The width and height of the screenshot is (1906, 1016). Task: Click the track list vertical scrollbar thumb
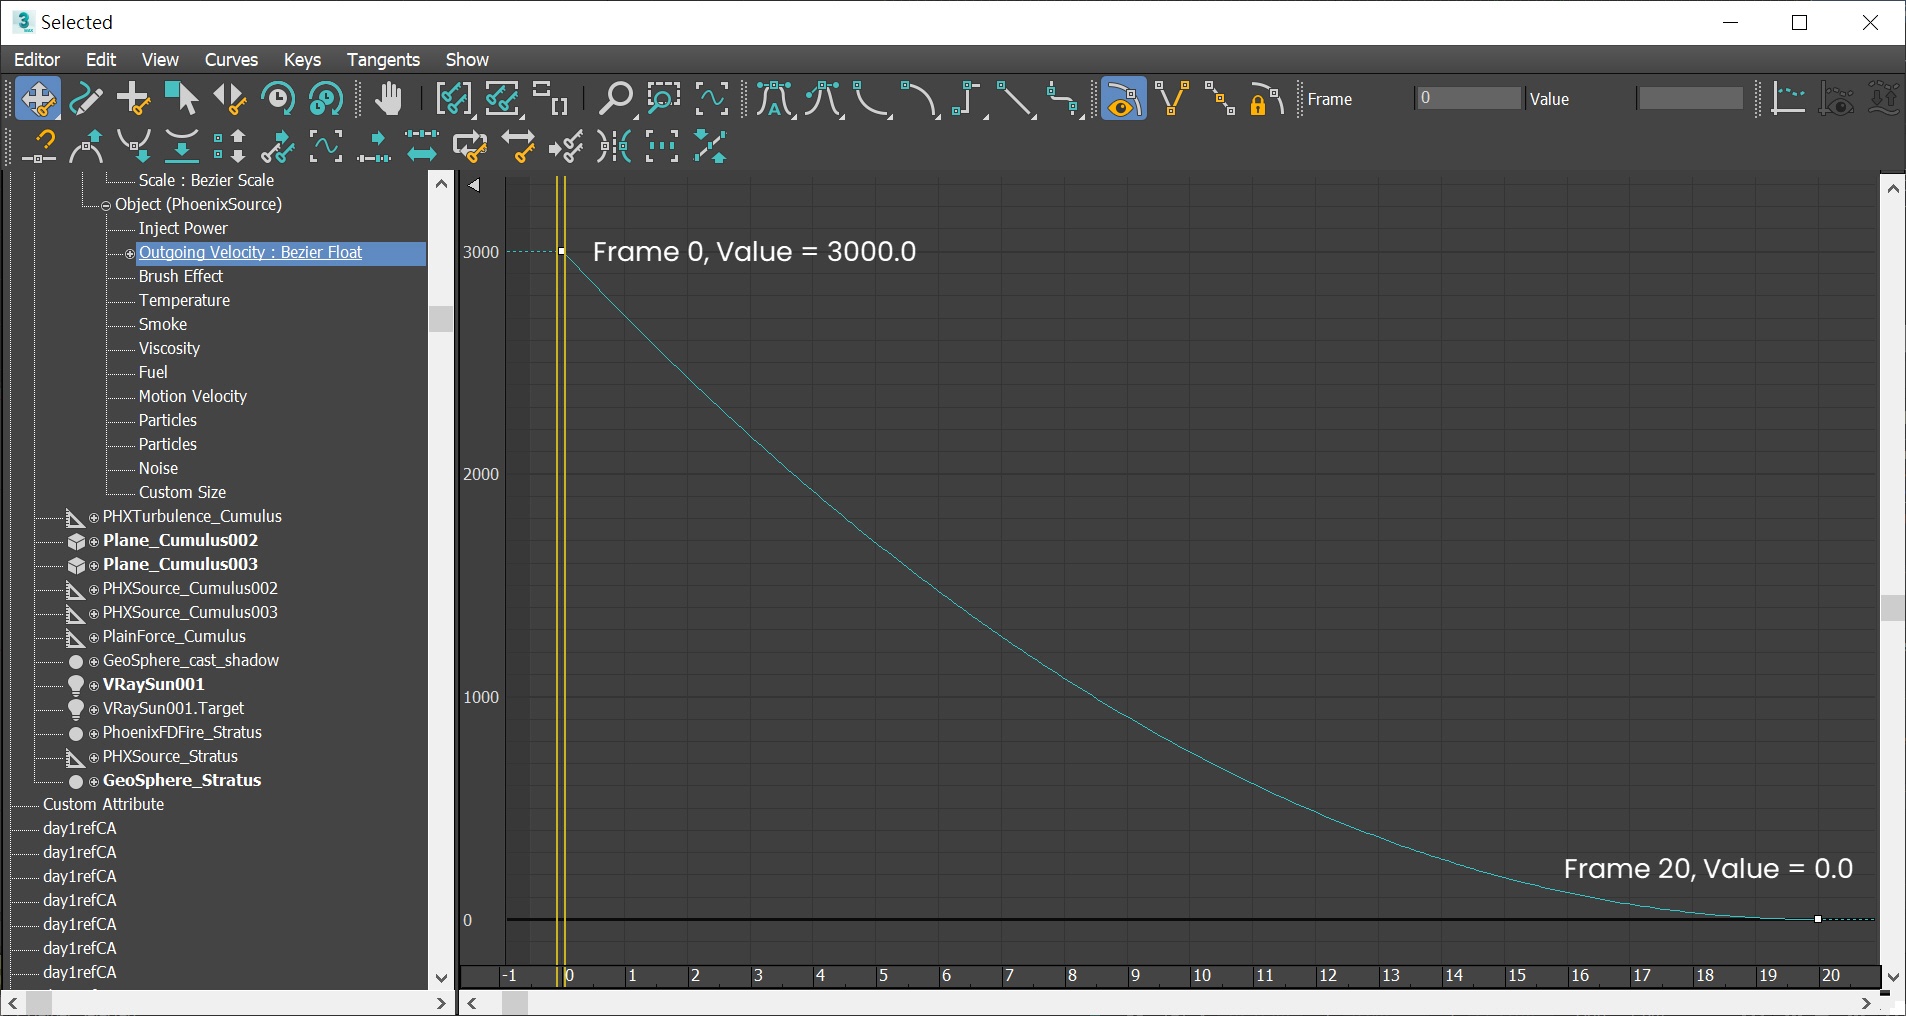441,319
